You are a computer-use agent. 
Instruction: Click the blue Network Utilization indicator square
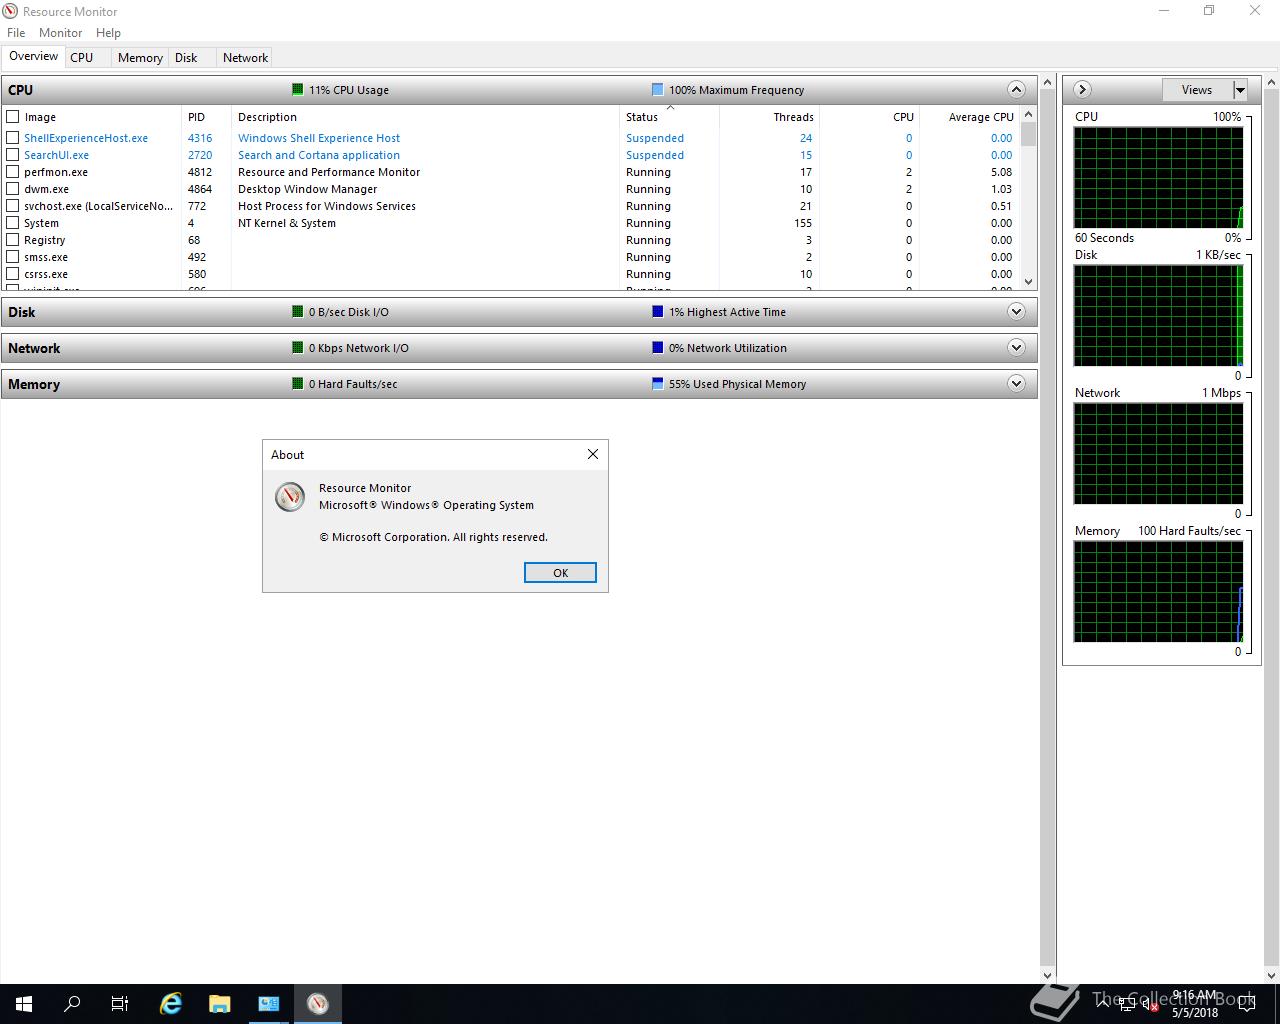coord(657,347)
